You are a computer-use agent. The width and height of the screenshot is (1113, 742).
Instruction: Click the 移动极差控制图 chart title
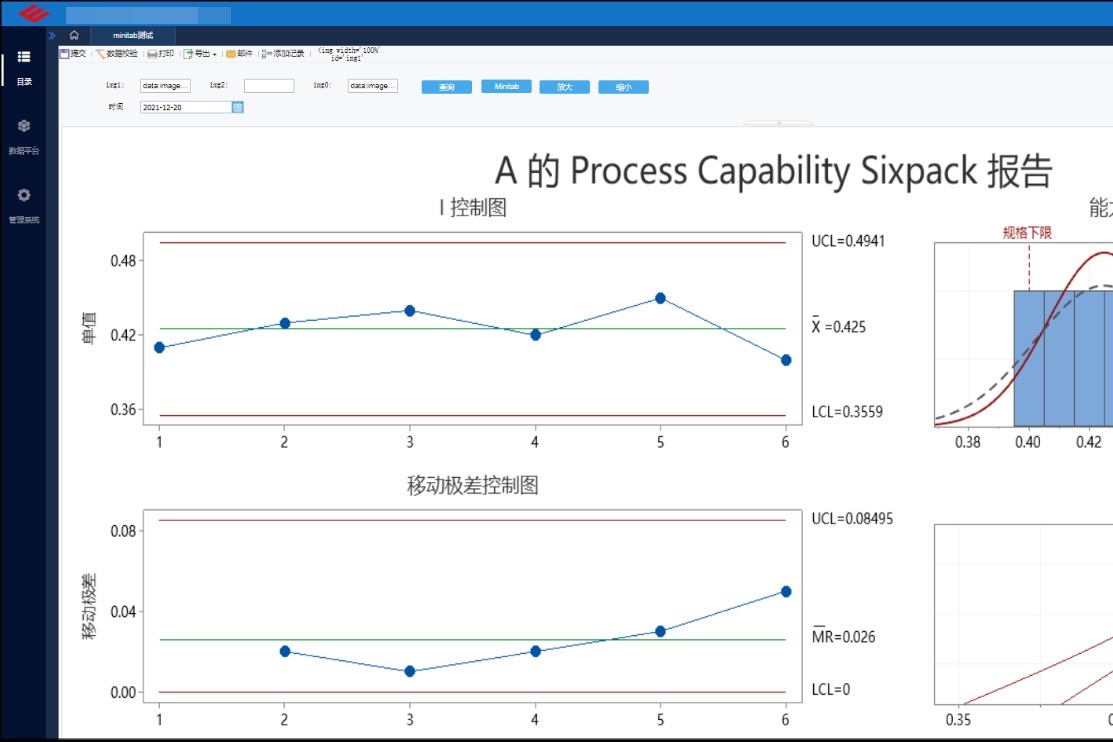click(473, 486)
